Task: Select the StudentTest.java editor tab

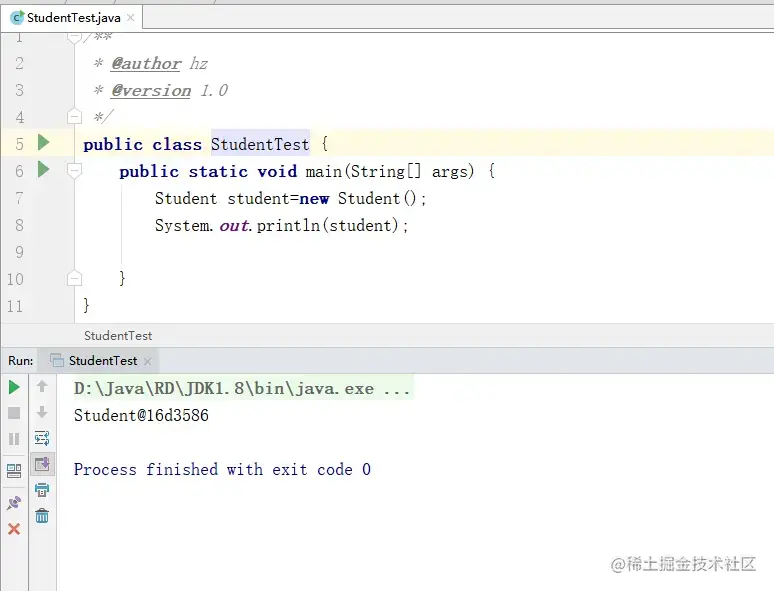Action: 73,18
